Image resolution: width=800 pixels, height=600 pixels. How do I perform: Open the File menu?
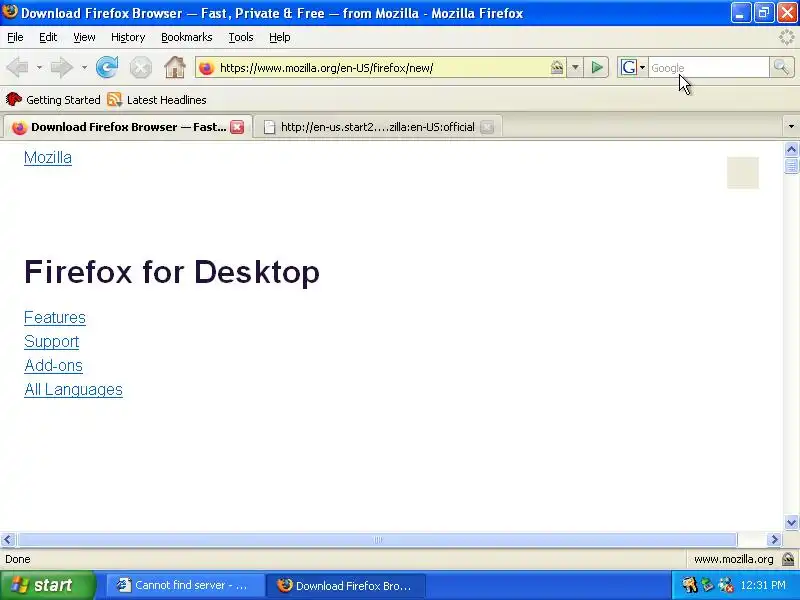click(x=15, y=37)
